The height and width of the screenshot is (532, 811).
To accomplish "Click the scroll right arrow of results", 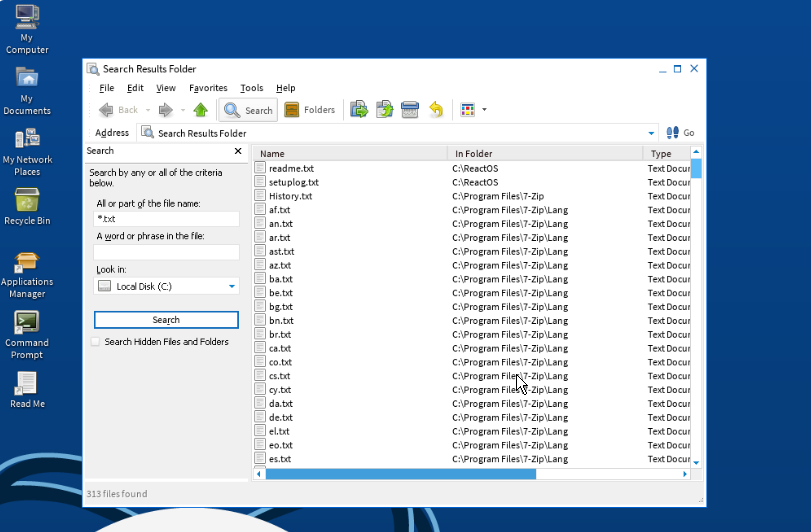I will coord(685,474).
